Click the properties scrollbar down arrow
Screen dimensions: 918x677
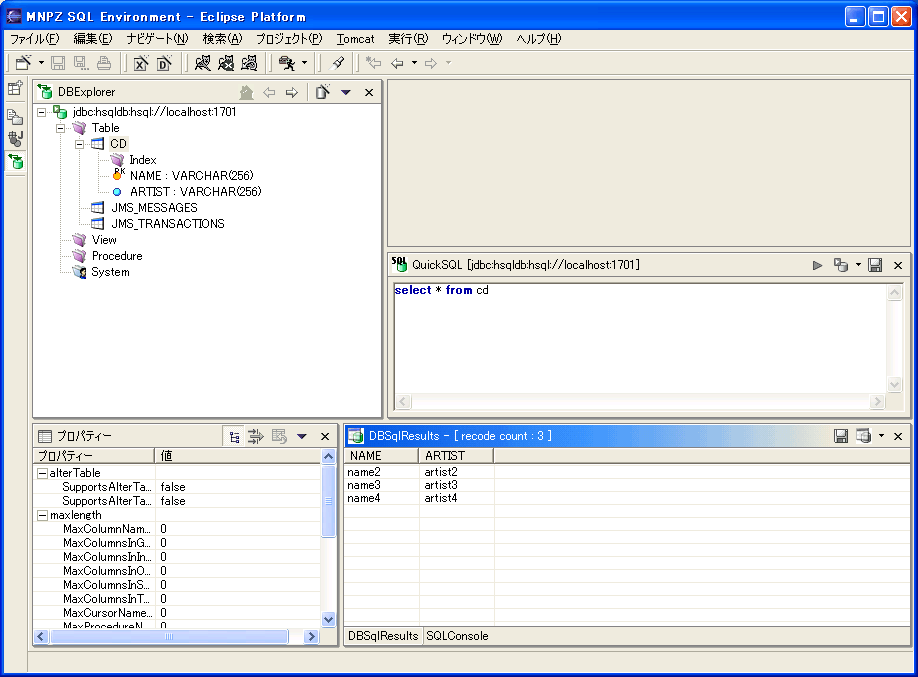(328, 619)
